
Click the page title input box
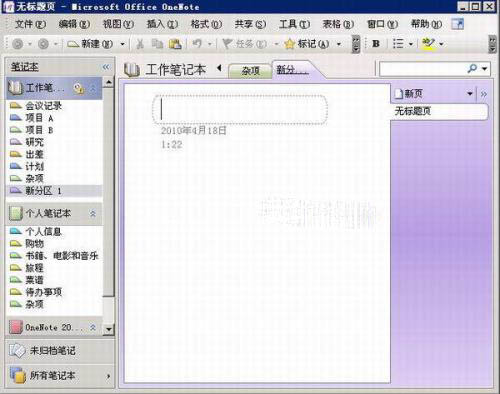[240, 110]
